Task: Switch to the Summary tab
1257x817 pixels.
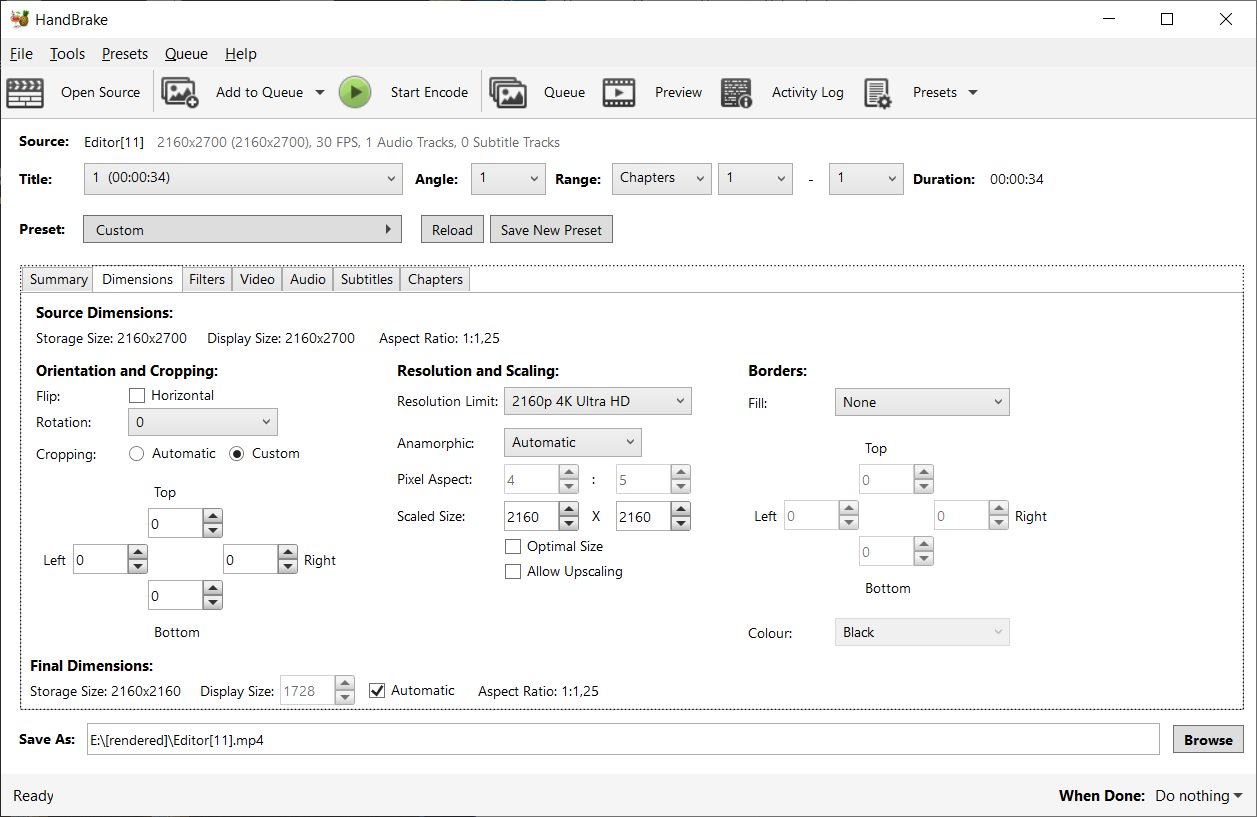Action: click(58, 280)
